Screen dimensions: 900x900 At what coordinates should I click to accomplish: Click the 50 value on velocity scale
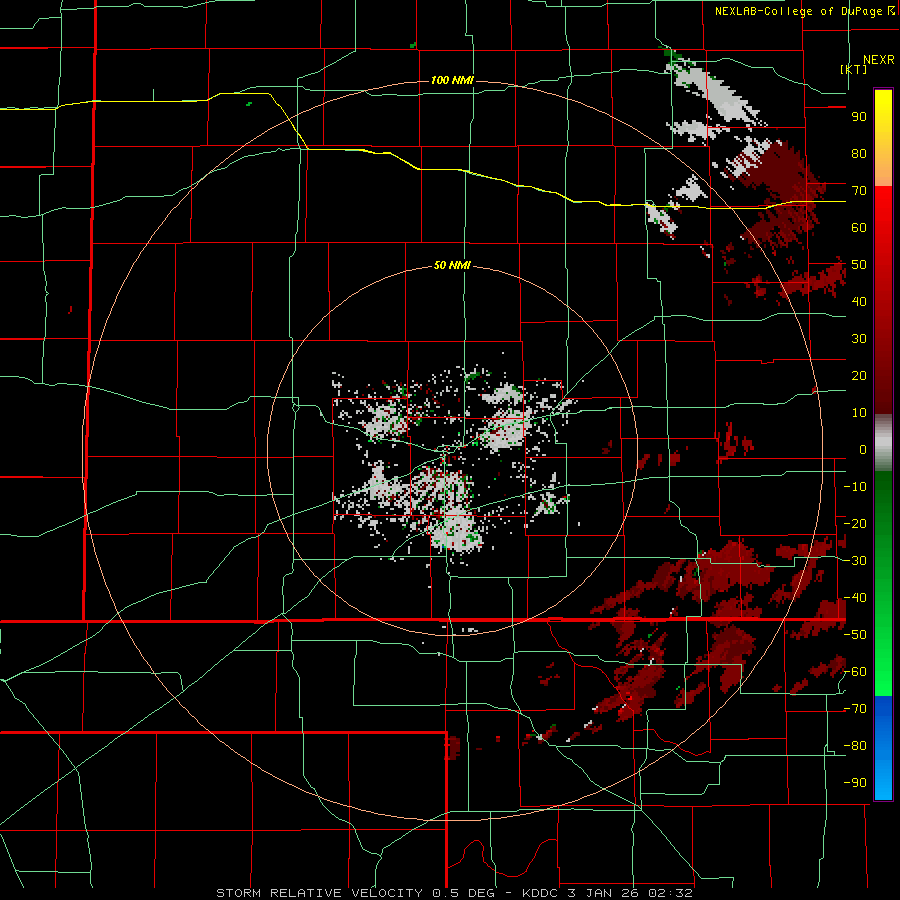click(x=859, y=265)
